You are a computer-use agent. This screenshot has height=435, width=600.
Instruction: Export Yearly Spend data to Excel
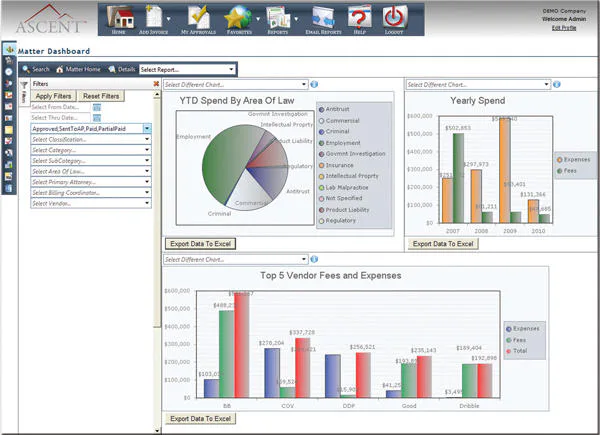(x=443, y=244)
